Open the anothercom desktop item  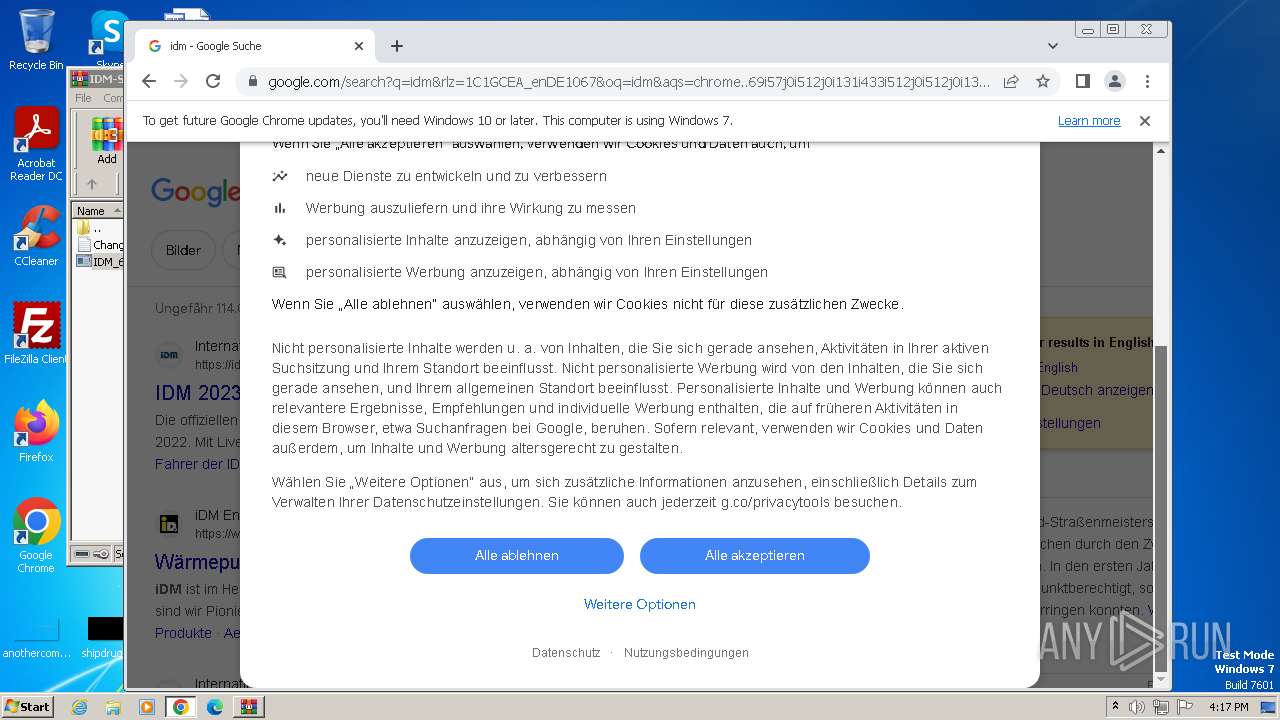[x=36, y=639]
